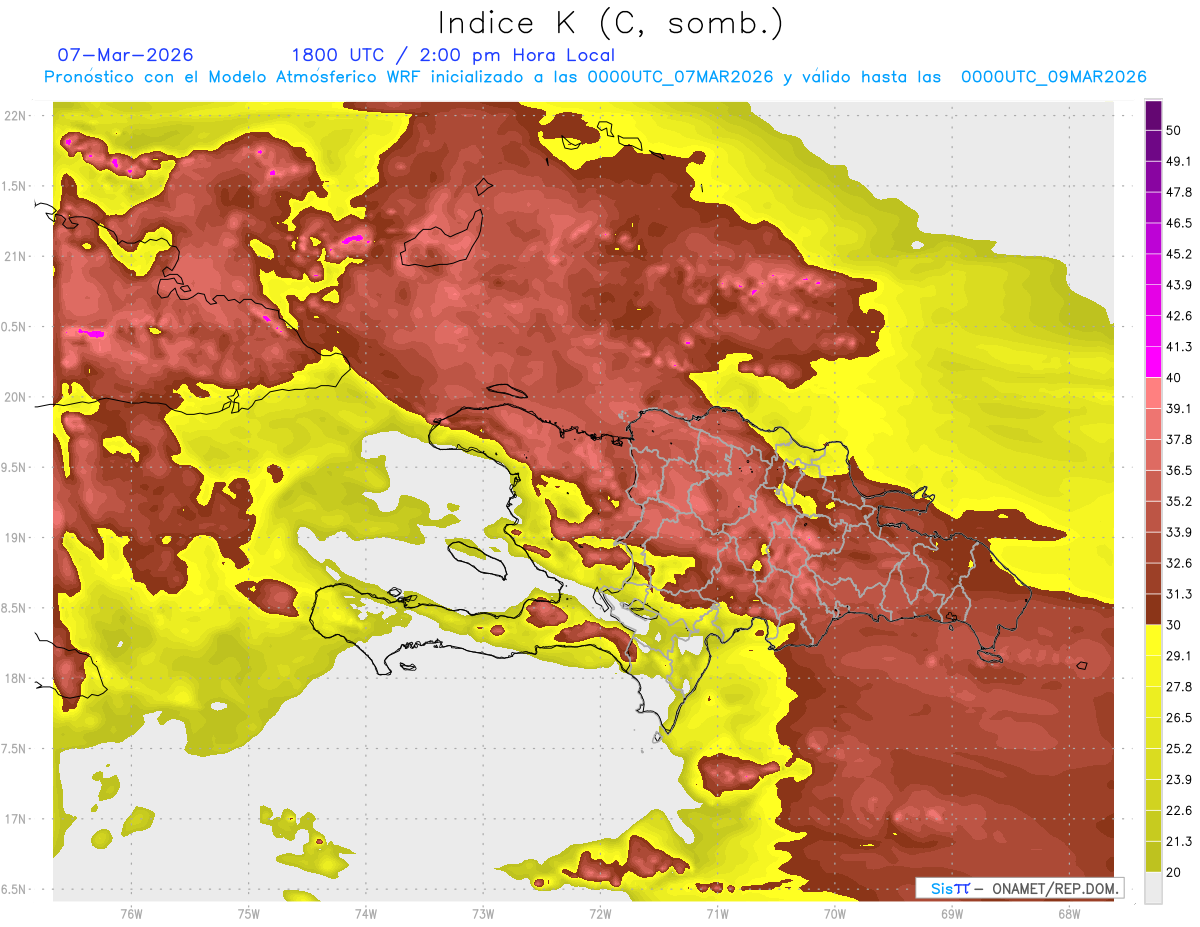The height and width of the screenshot is (927, 1200).
Task: Pick the colorbar value "40"
Action: tap(1174, 377)
